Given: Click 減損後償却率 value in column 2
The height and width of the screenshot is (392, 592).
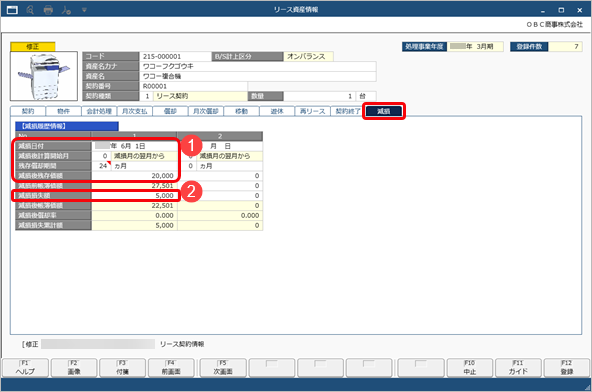Looking at the screenshot, I should 220,215.
